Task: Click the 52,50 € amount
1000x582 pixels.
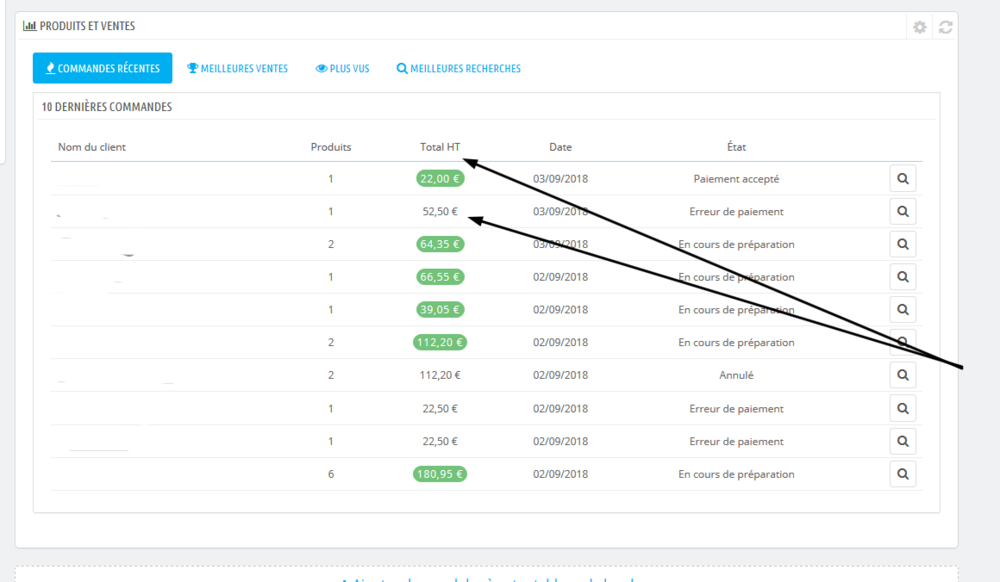Action: pos(440,212)
